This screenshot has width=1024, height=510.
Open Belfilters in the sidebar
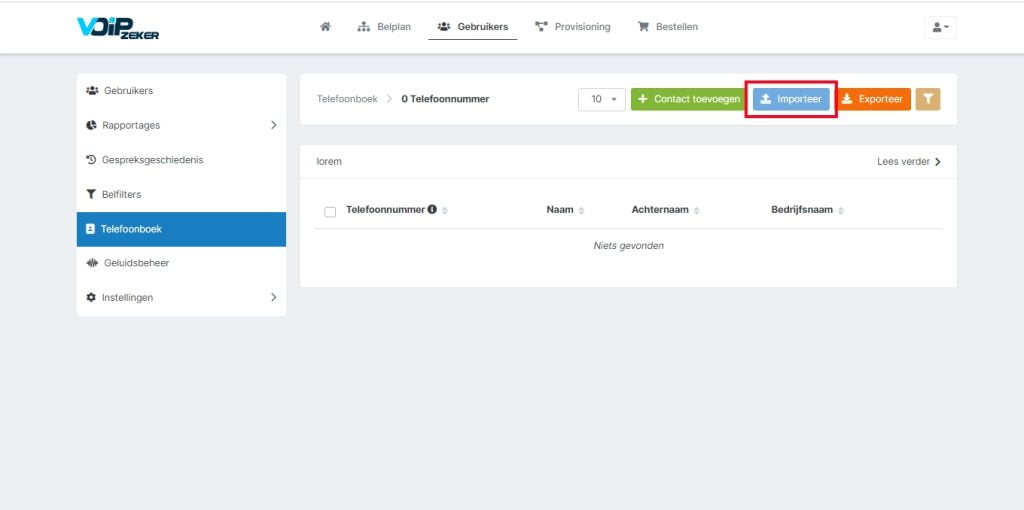coord(181,195)
